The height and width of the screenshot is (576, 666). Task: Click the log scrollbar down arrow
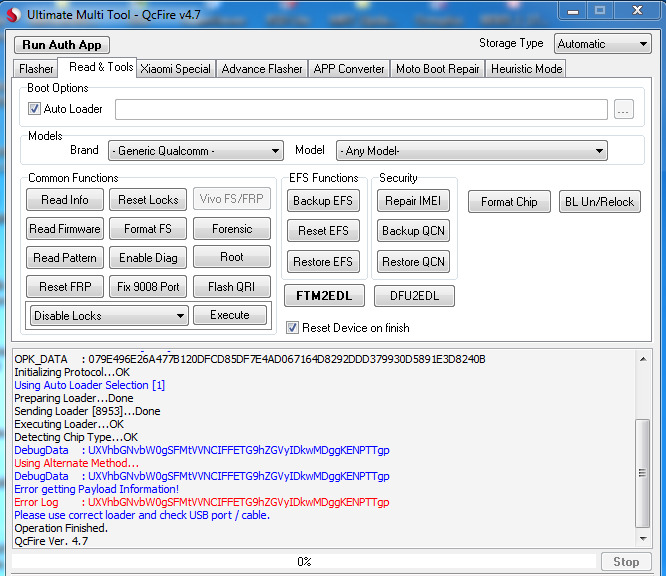pyautogui.click(x=643, y=539)
